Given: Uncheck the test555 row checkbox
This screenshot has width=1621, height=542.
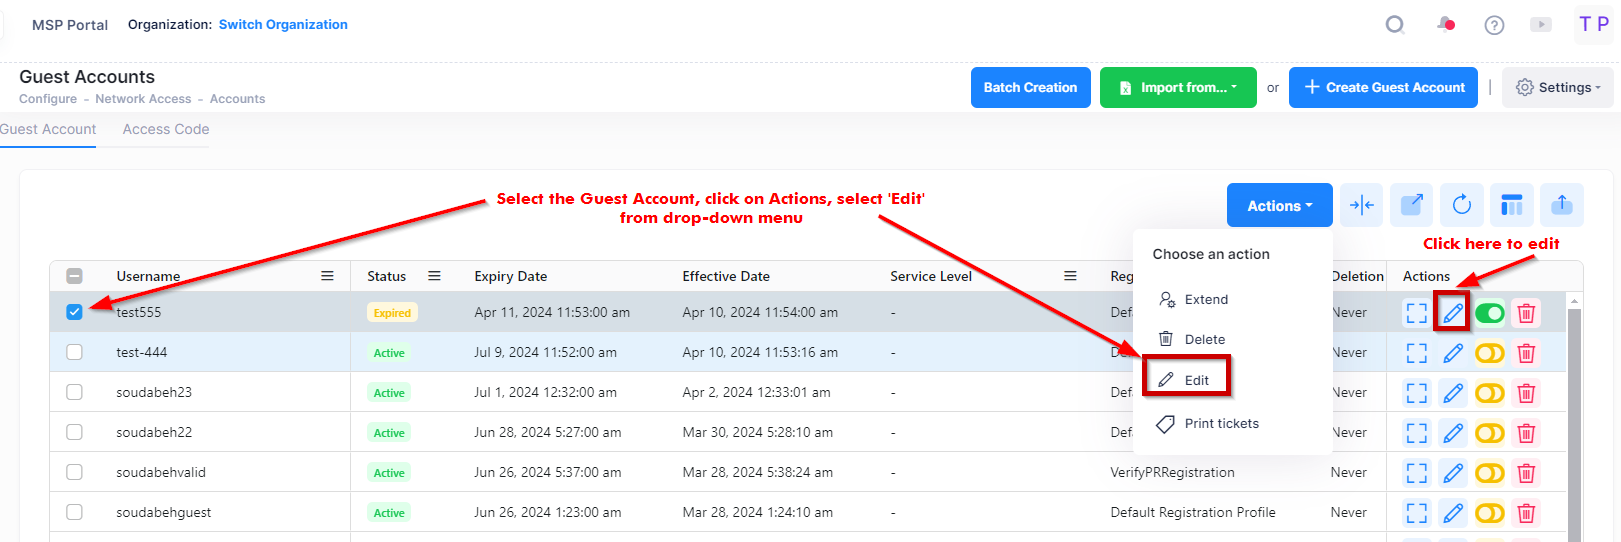Looking at the screenshot, I should click(74, 312).
